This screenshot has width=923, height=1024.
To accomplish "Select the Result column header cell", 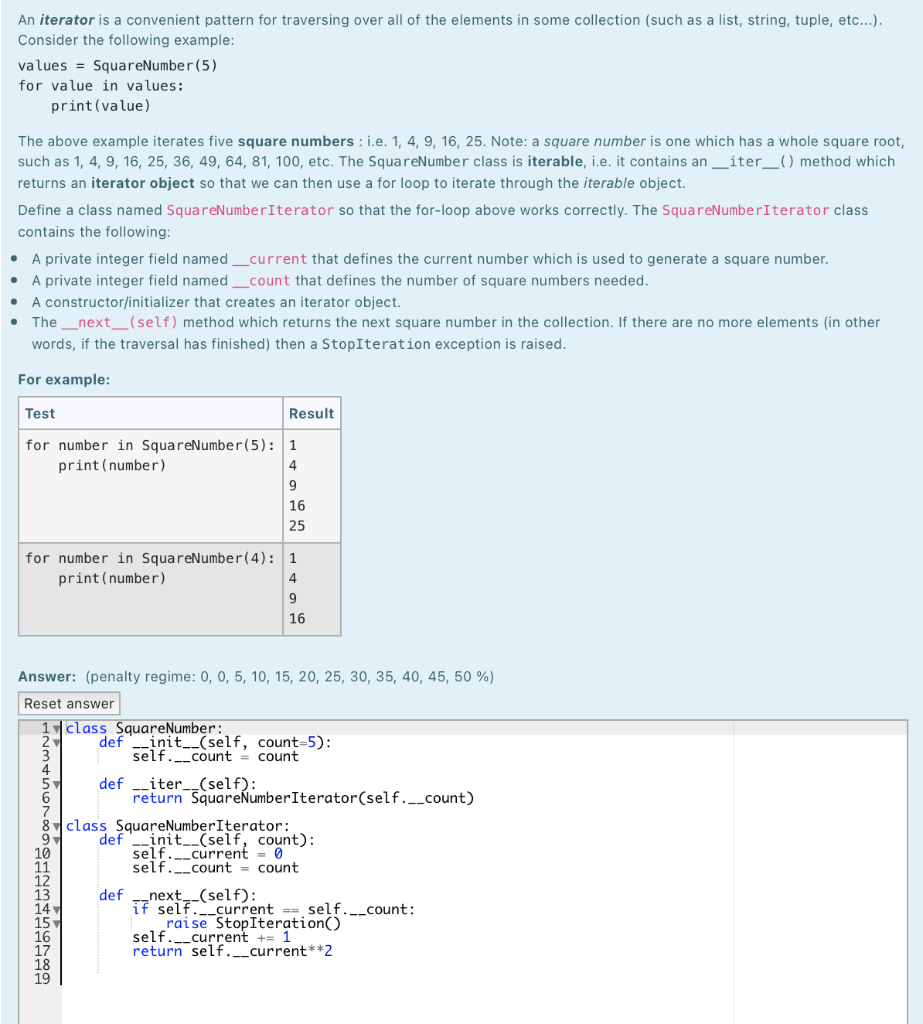I will point(310,413).
